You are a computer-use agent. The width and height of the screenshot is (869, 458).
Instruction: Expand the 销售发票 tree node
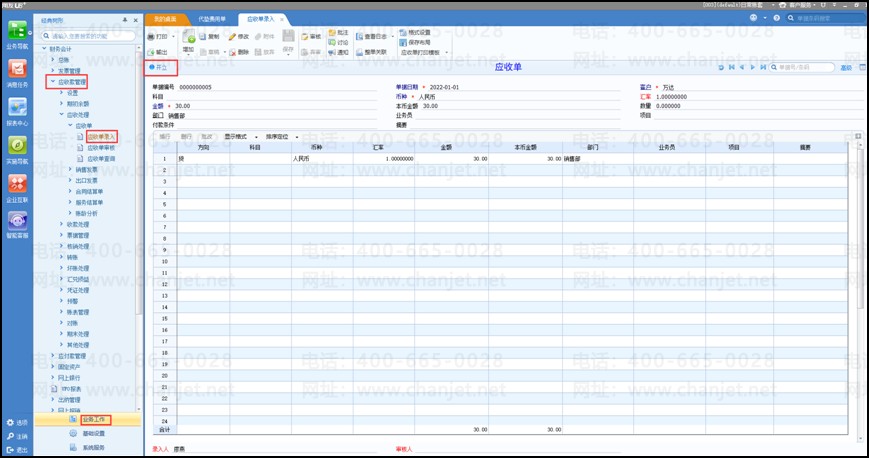tap(73, 170)
